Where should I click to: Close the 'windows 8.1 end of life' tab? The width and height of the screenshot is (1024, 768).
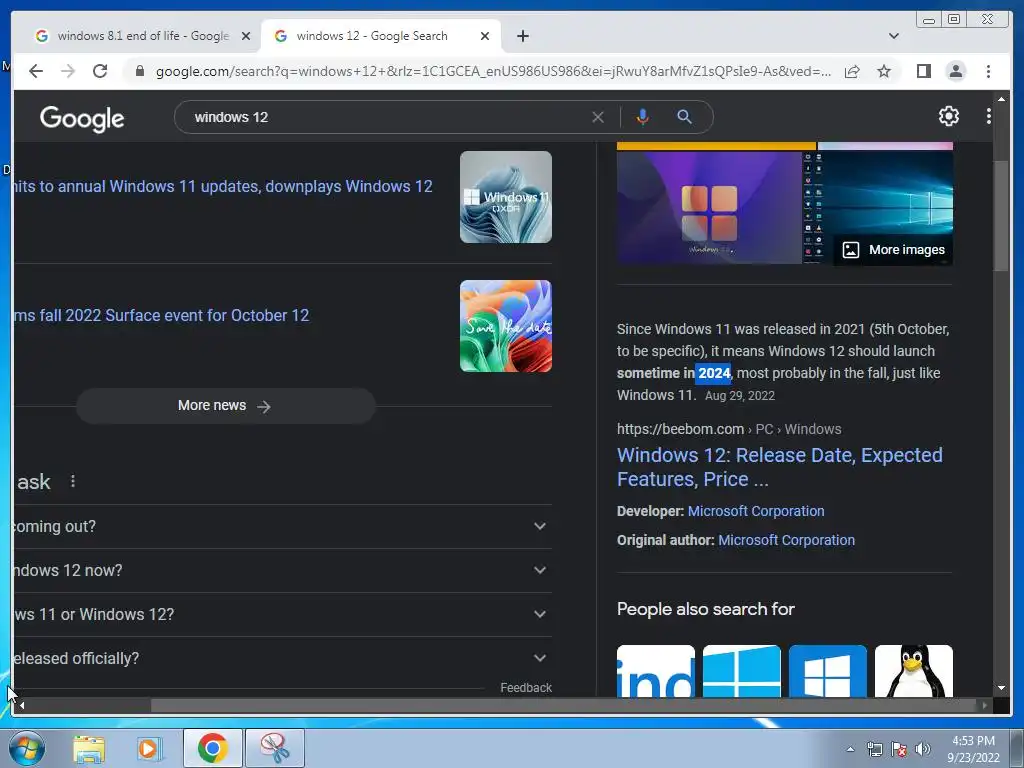pyautogui.click(x=246, y=36)
